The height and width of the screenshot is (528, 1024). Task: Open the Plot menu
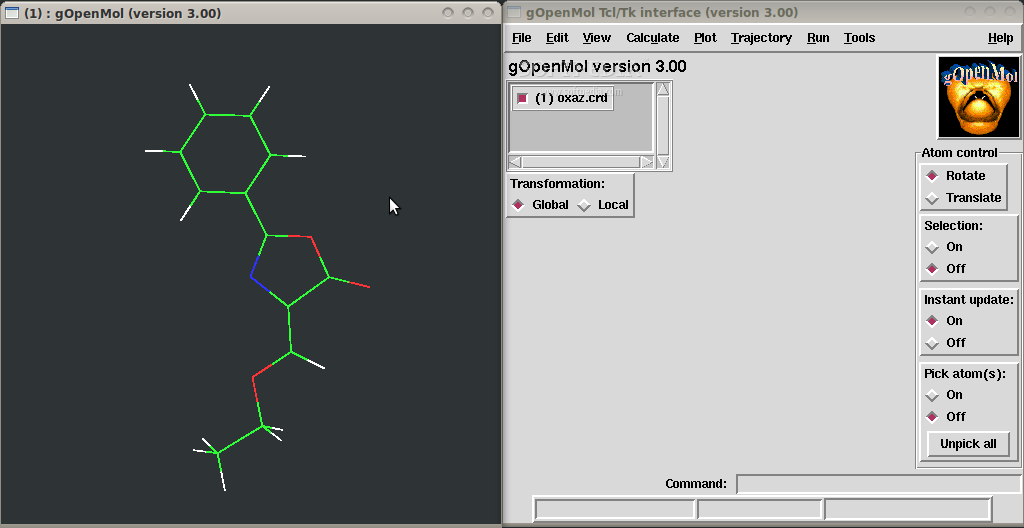click(x=705, y=38)
